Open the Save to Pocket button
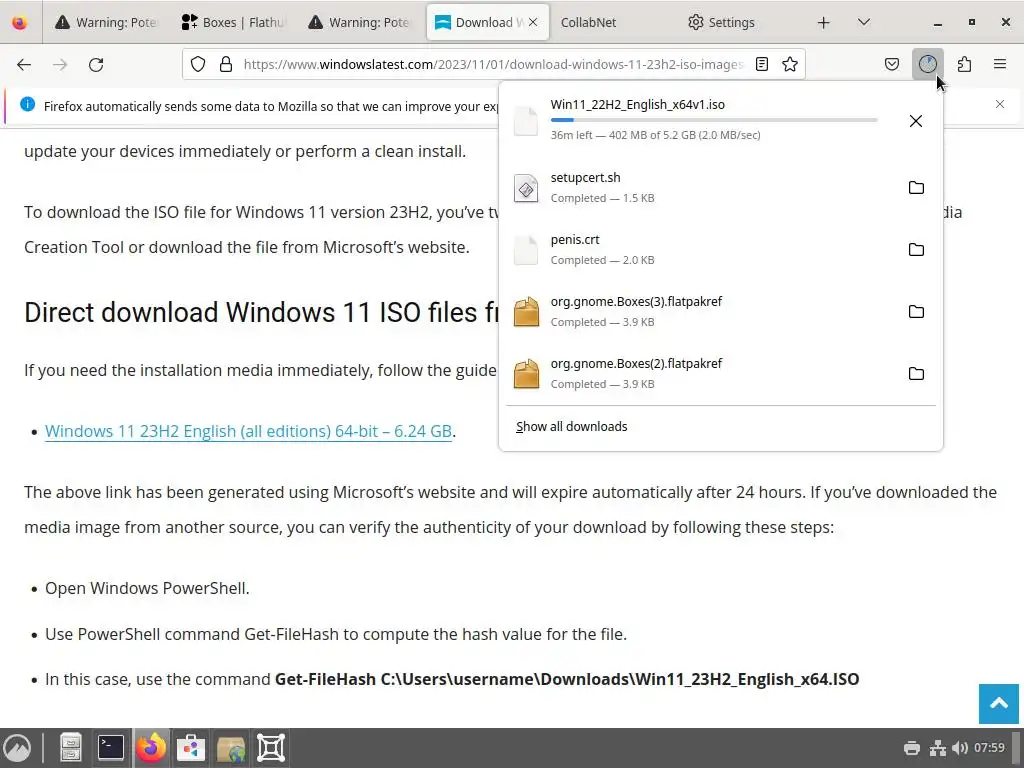The width and height of the screenshot is (1024, 768). click(x=891, y=64)
